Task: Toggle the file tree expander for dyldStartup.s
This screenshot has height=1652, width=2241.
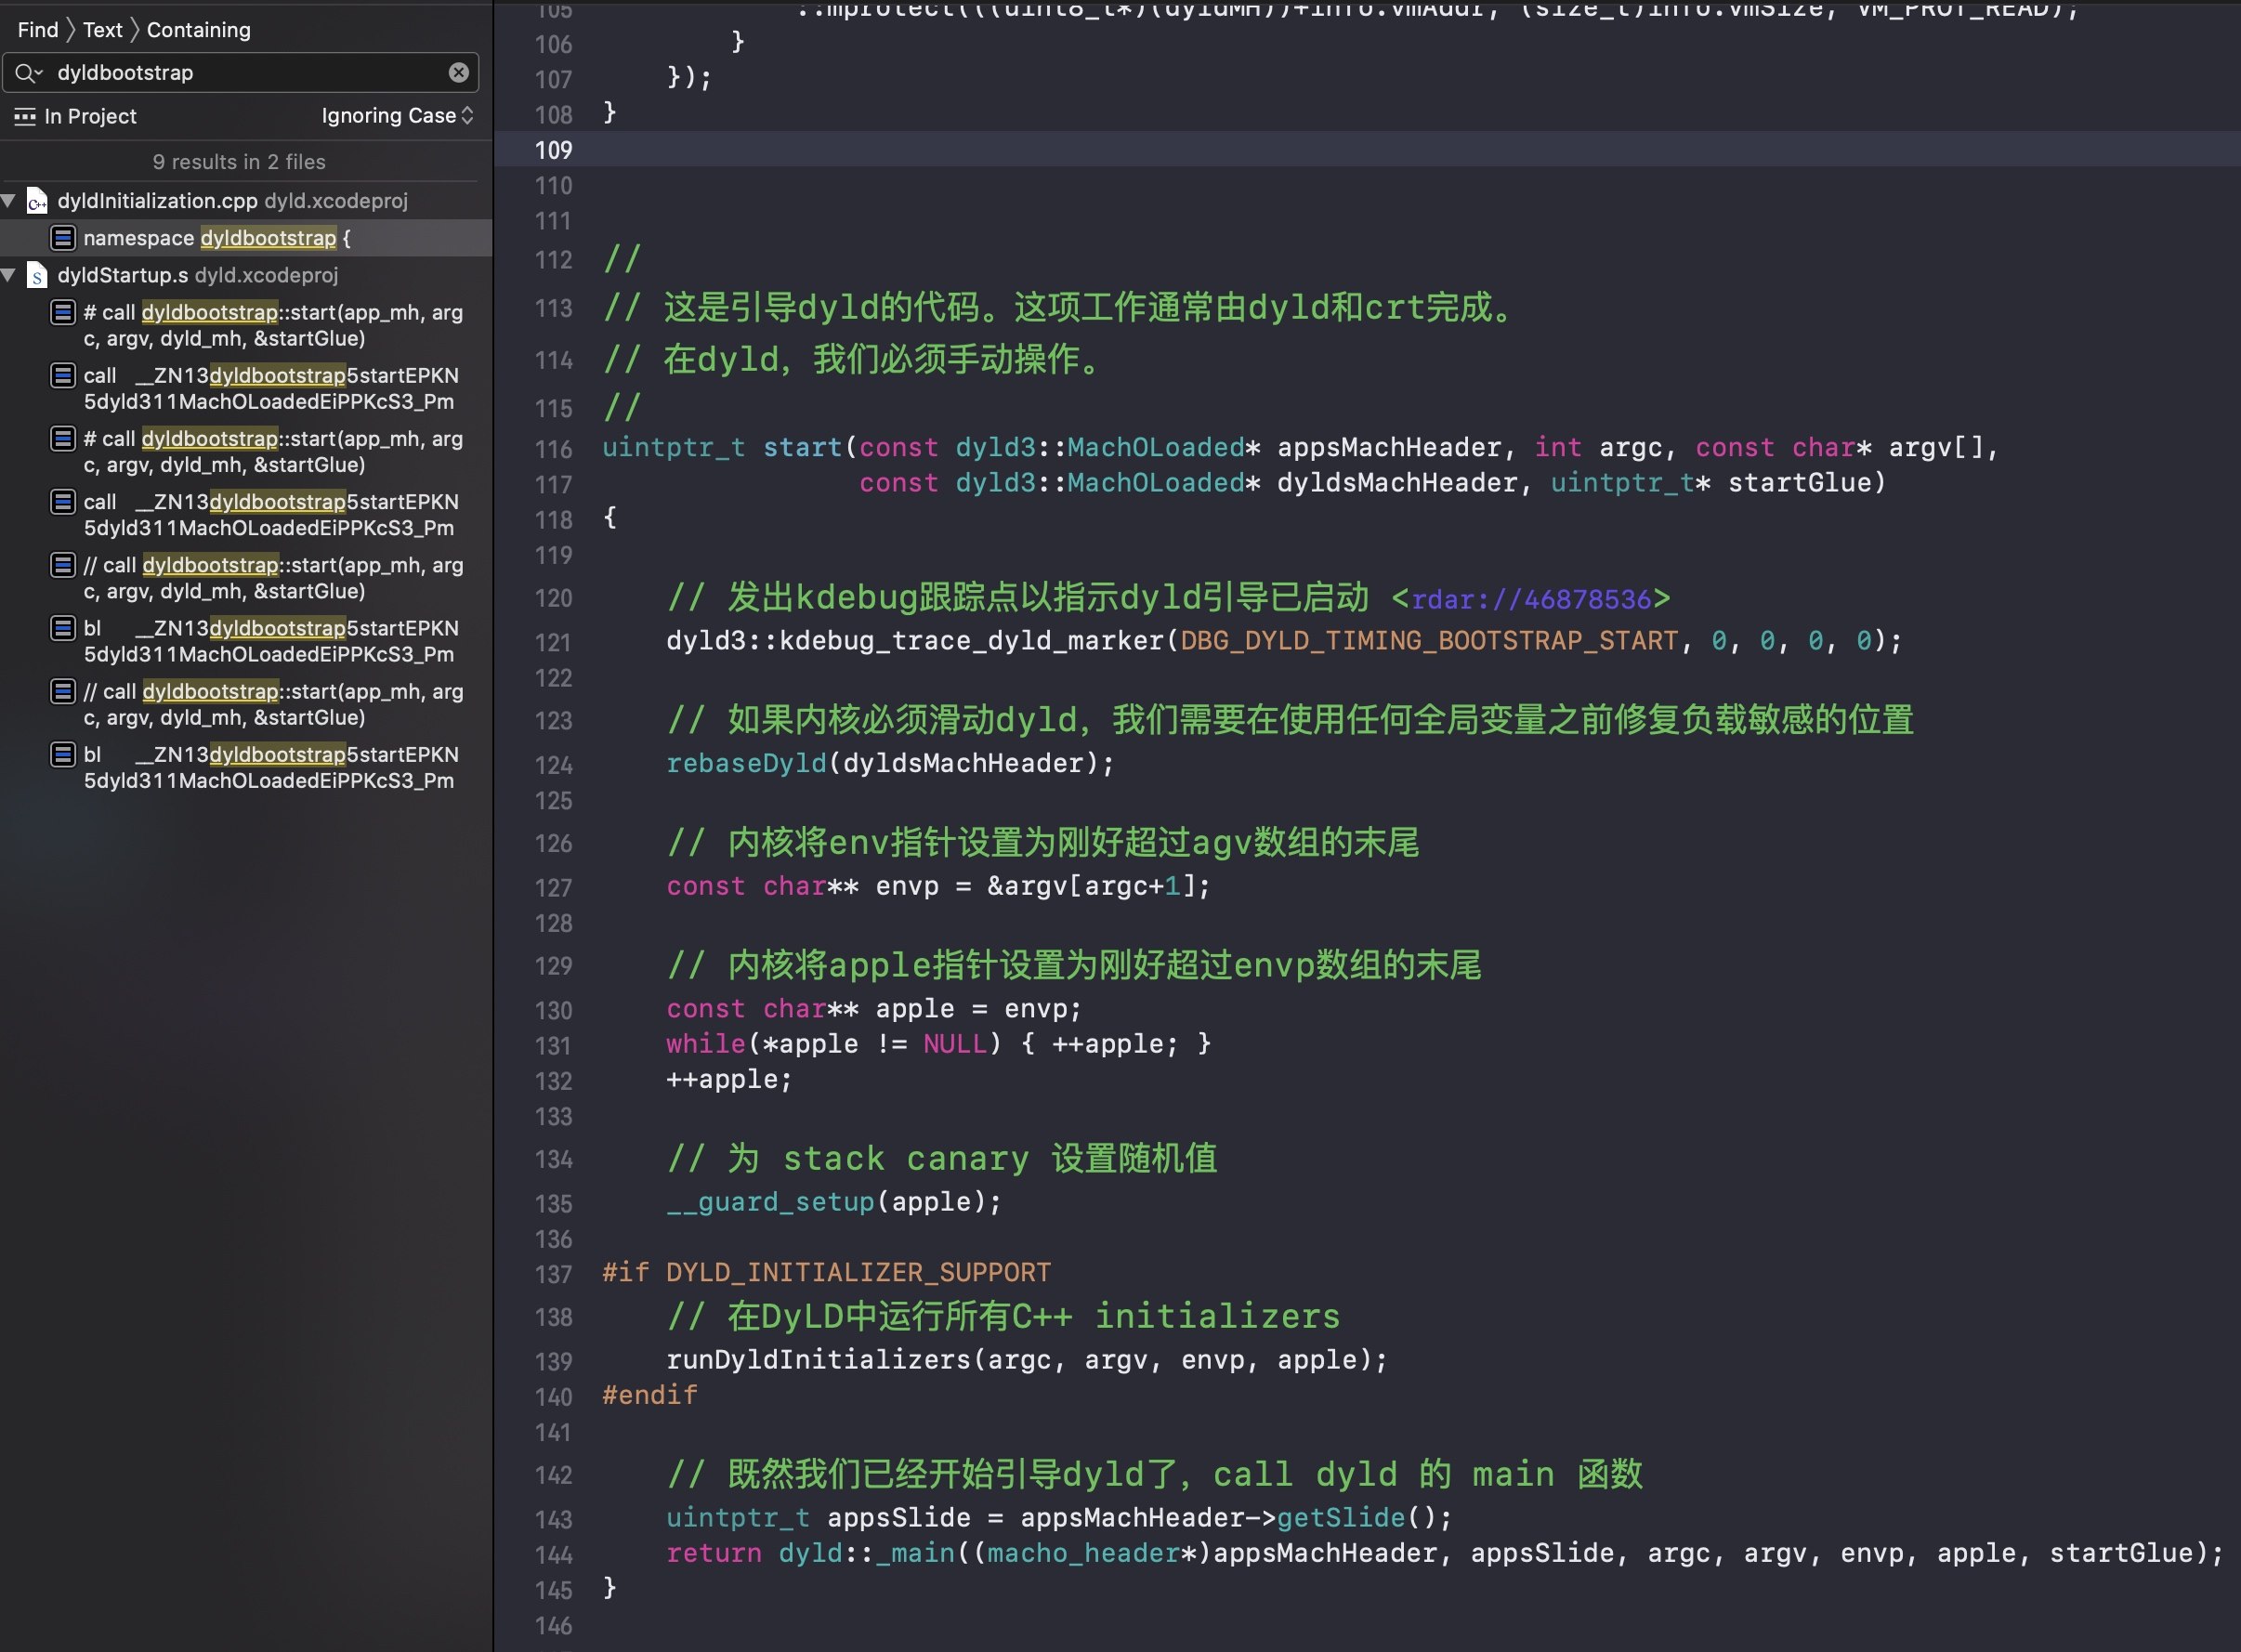Action: (x=14, y=273)
